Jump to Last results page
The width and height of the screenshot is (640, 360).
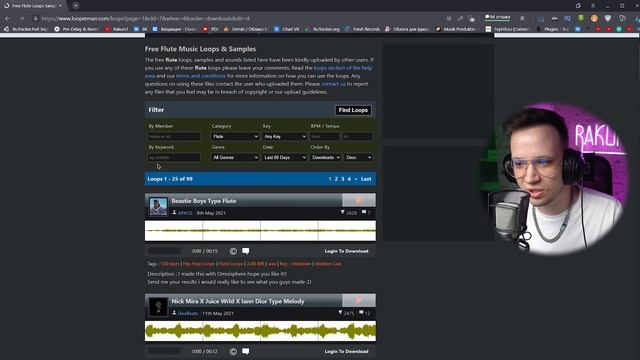[366, 179]
